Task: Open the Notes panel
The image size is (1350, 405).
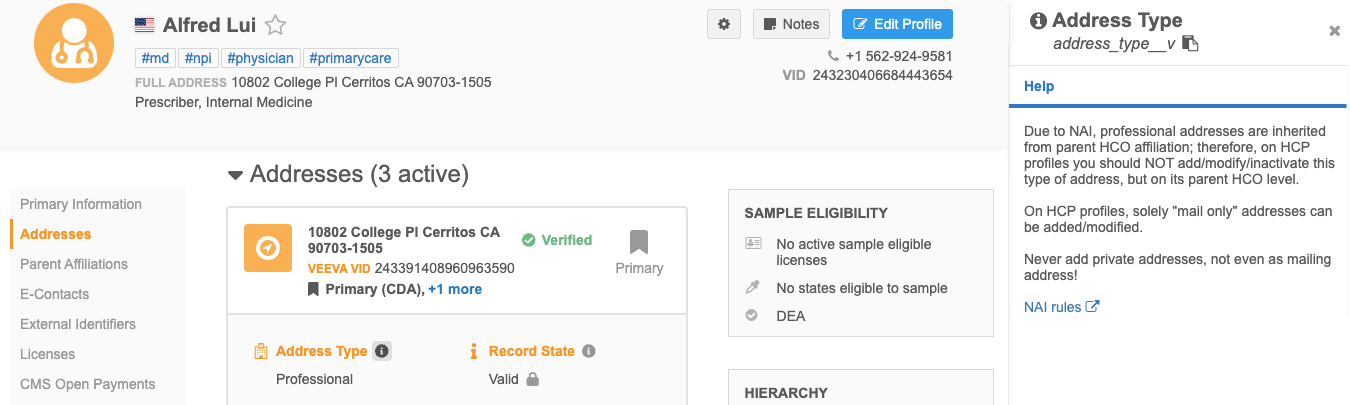Action: (791, 25)
